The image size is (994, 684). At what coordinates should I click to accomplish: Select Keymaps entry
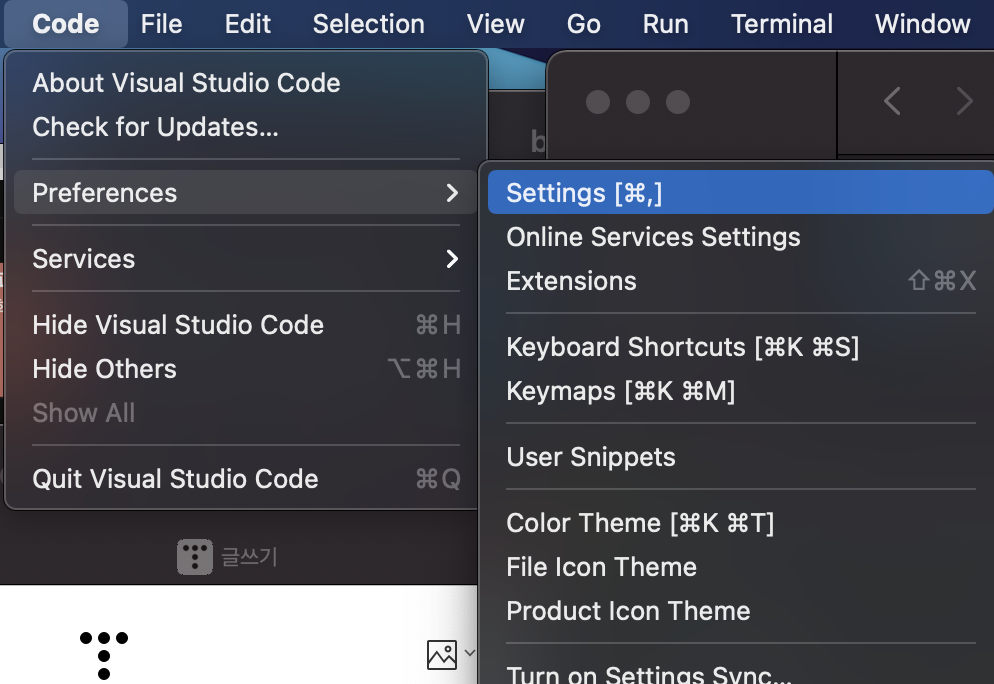pos(740,390)
